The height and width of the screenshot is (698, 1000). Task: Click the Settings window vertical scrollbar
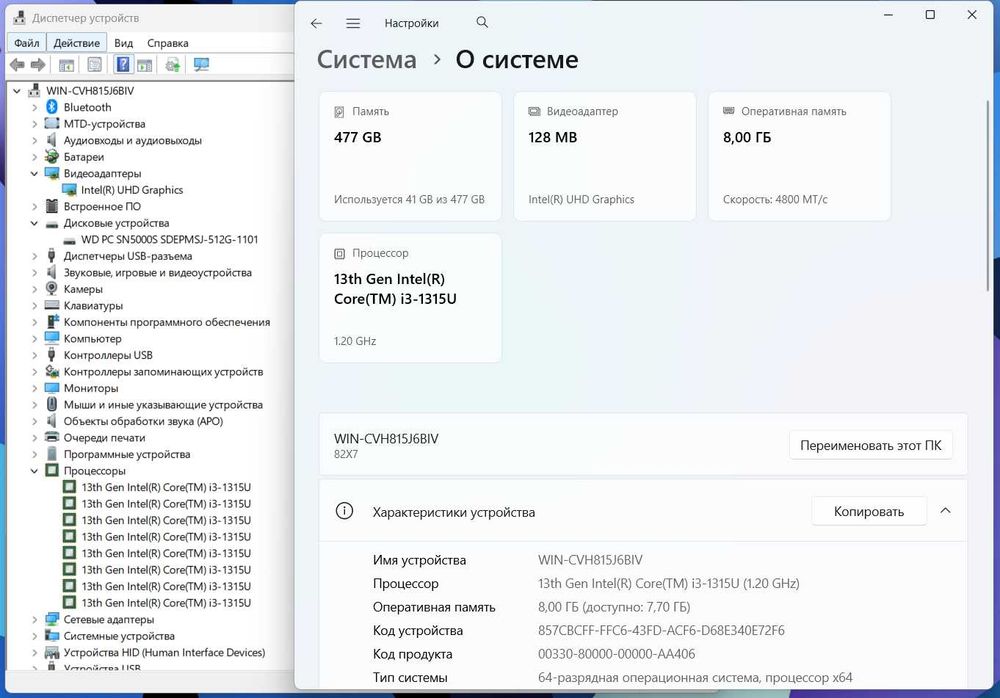[x=988, y=195]
